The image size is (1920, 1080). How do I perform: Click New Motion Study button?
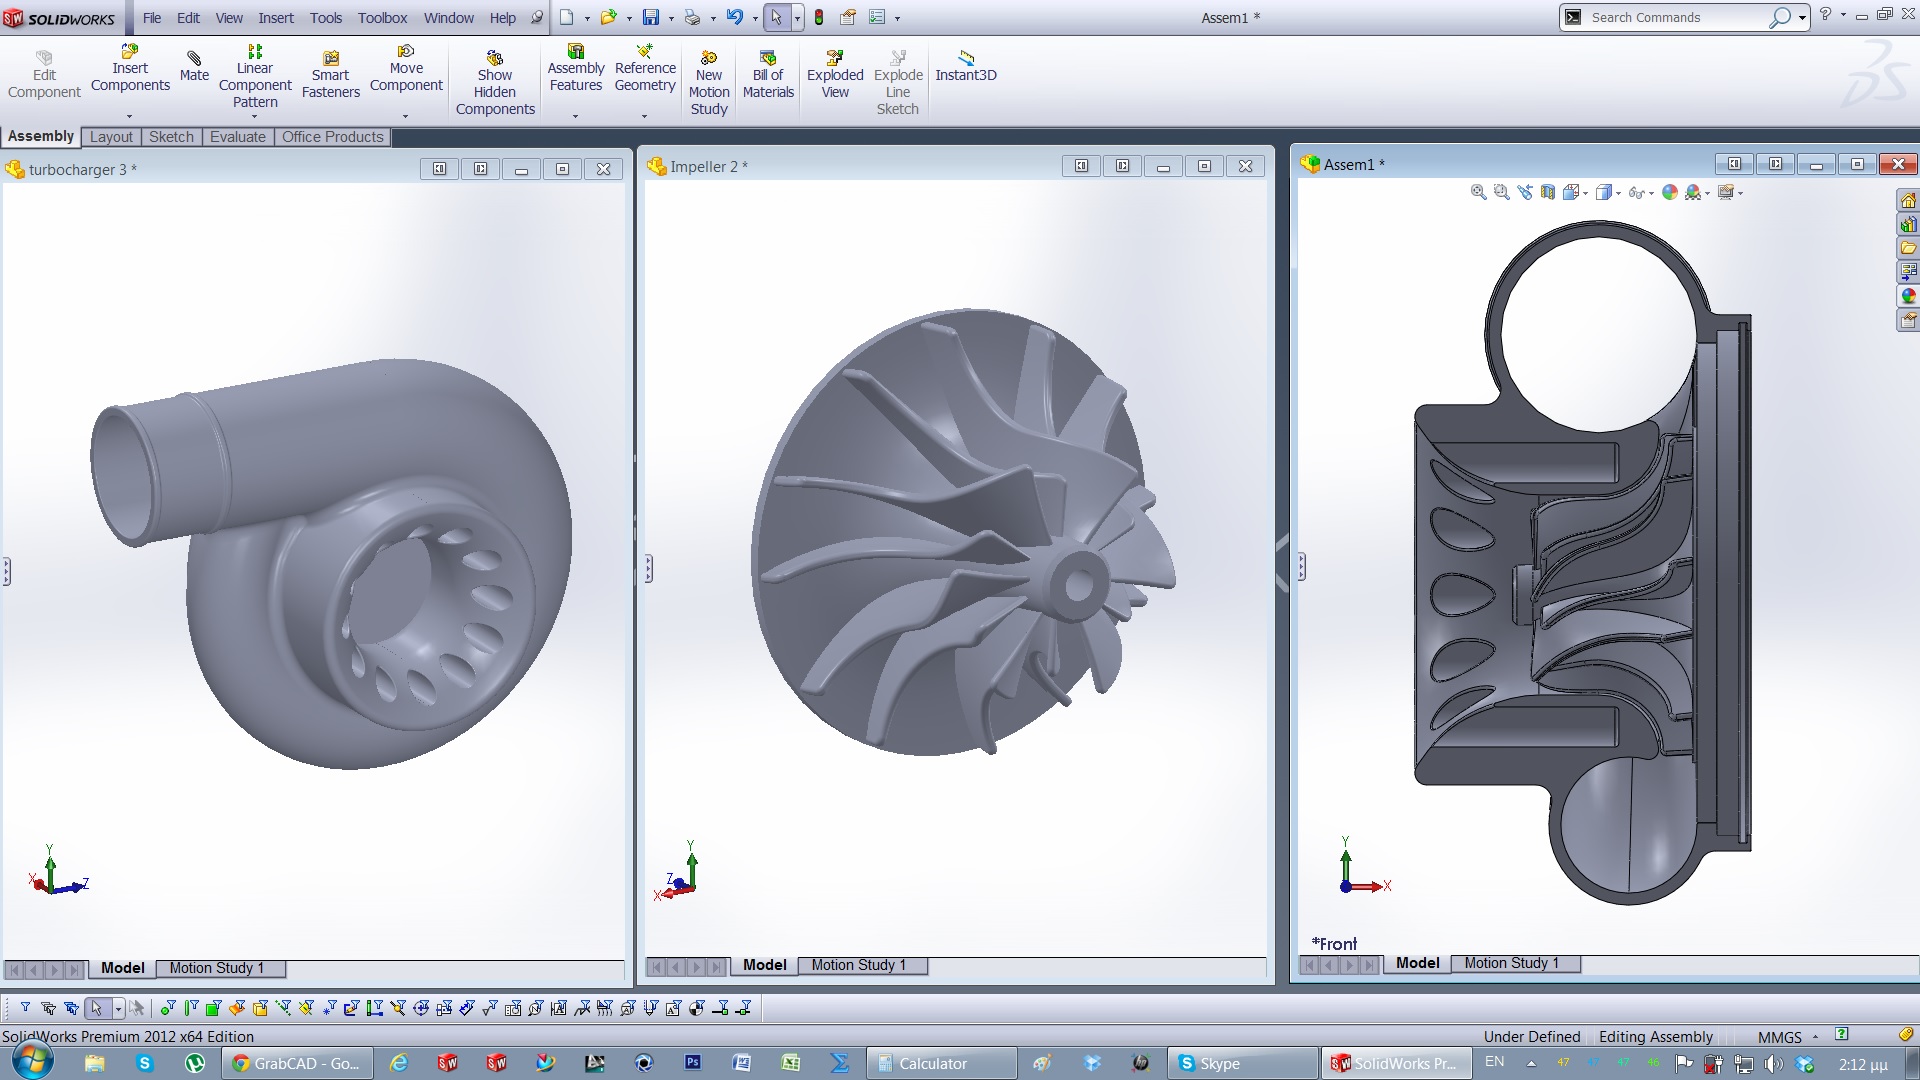(708, 83)
